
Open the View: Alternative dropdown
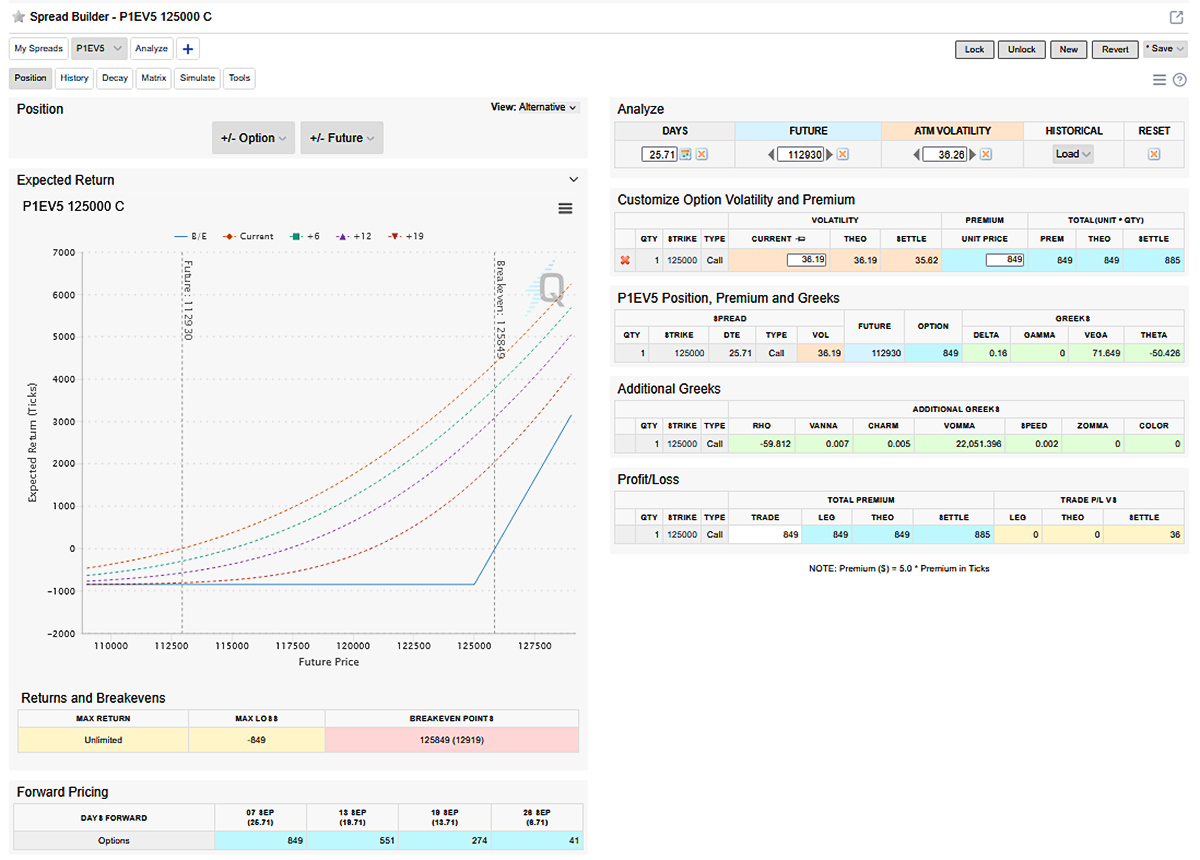(534, 107)
